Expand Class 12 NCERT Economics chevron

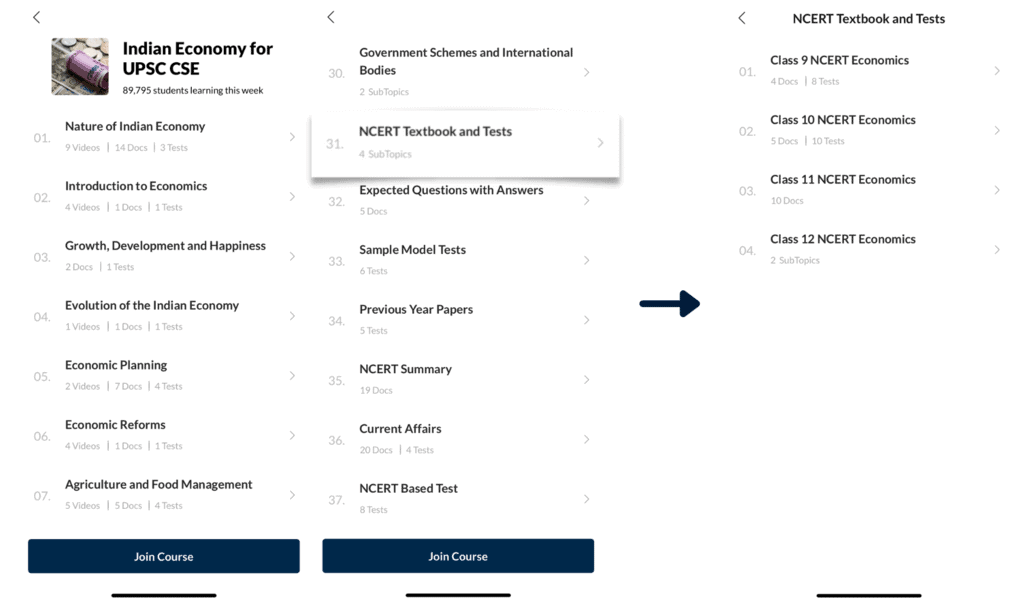click(997, 250)
